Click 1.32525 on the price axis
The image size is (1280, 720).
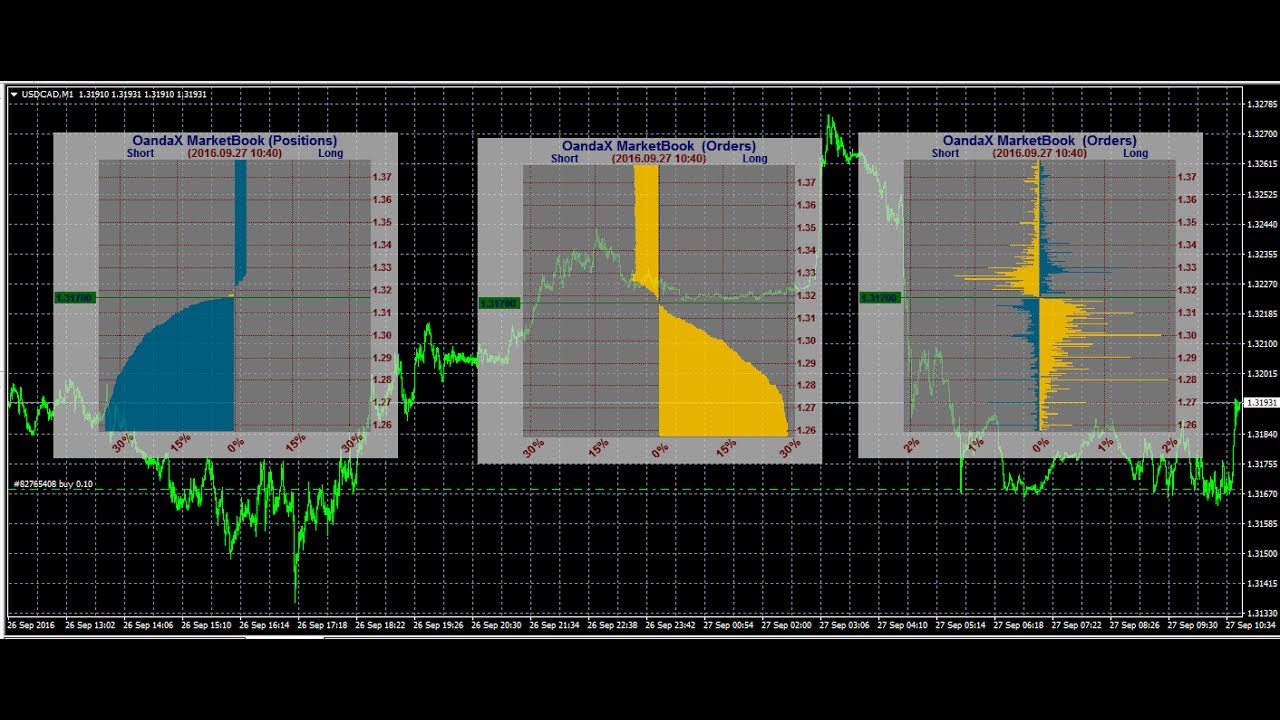[x=1261, y=194]
